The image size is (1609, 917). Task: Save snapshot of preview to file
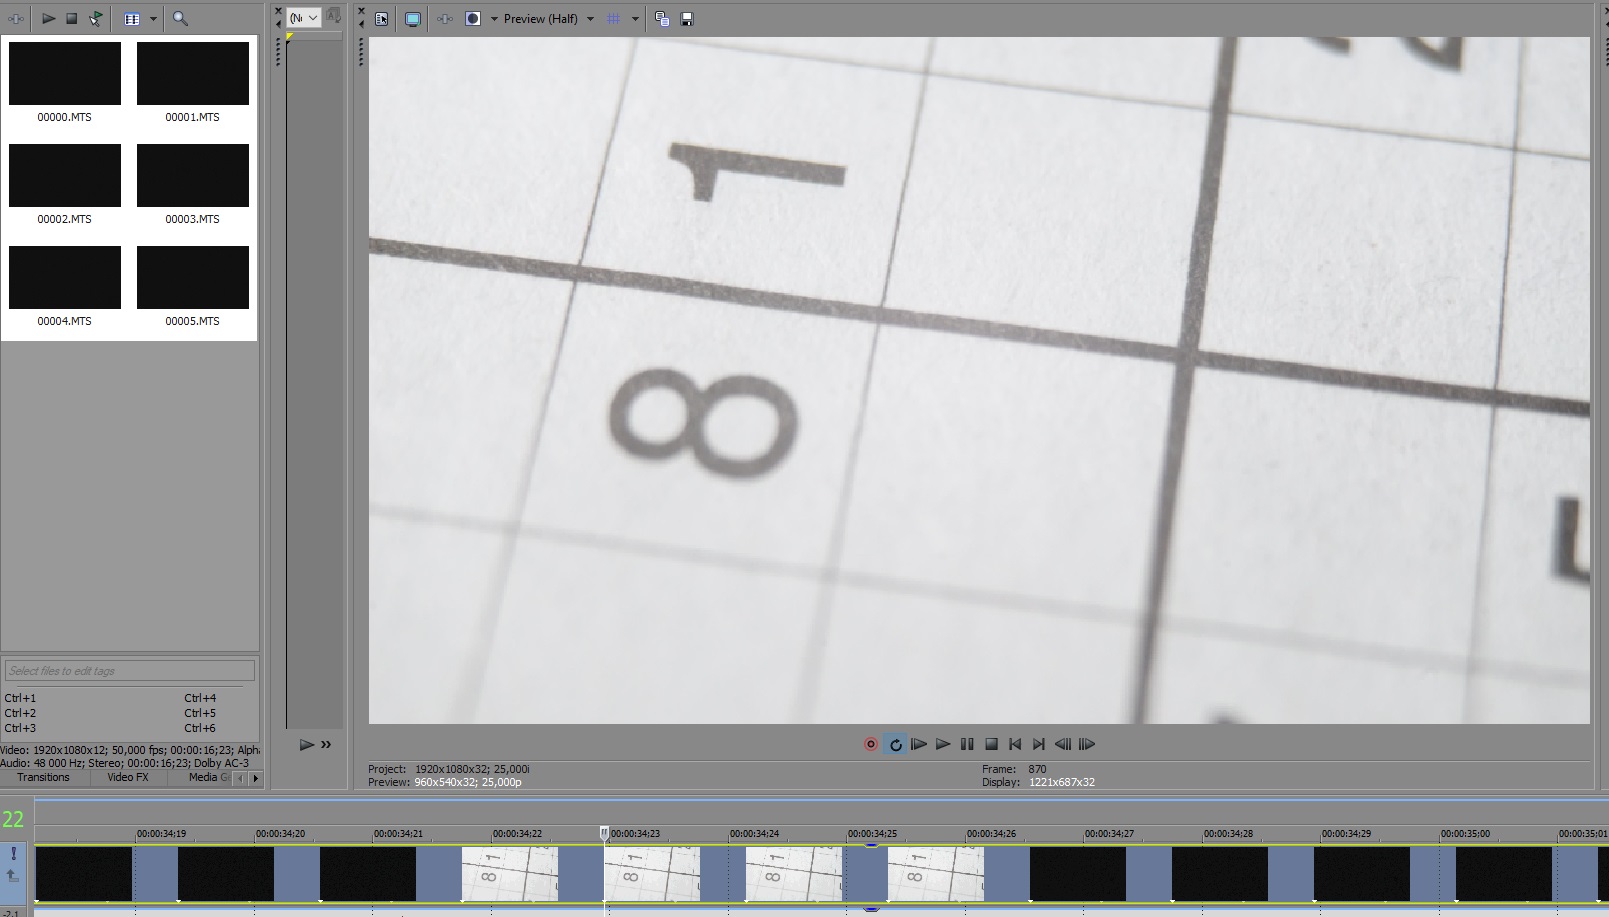click(687, 19)
